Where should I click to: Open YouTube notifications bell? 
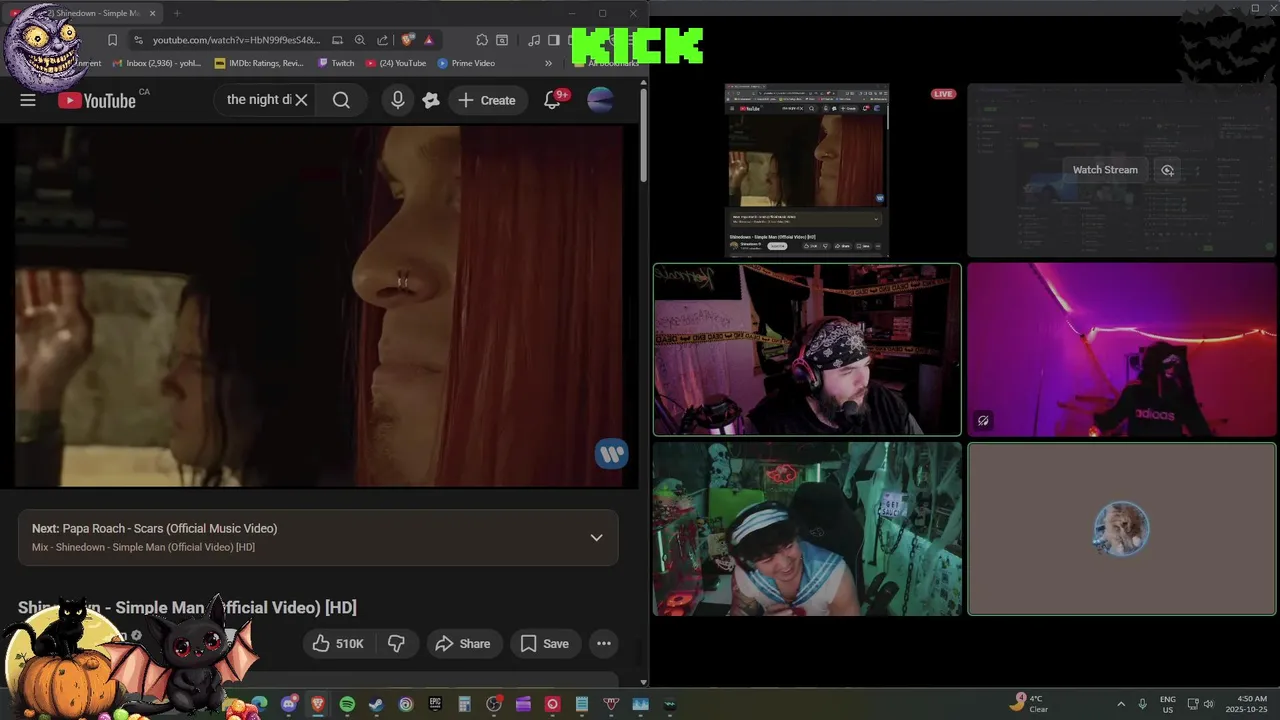552,100
